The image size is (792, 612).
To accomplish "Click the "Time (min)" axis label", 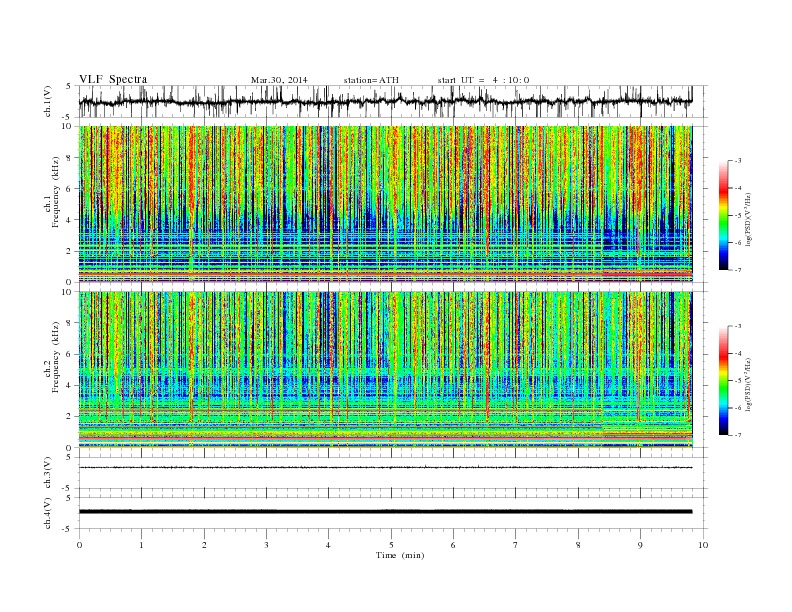I will (x=400, y=555).
